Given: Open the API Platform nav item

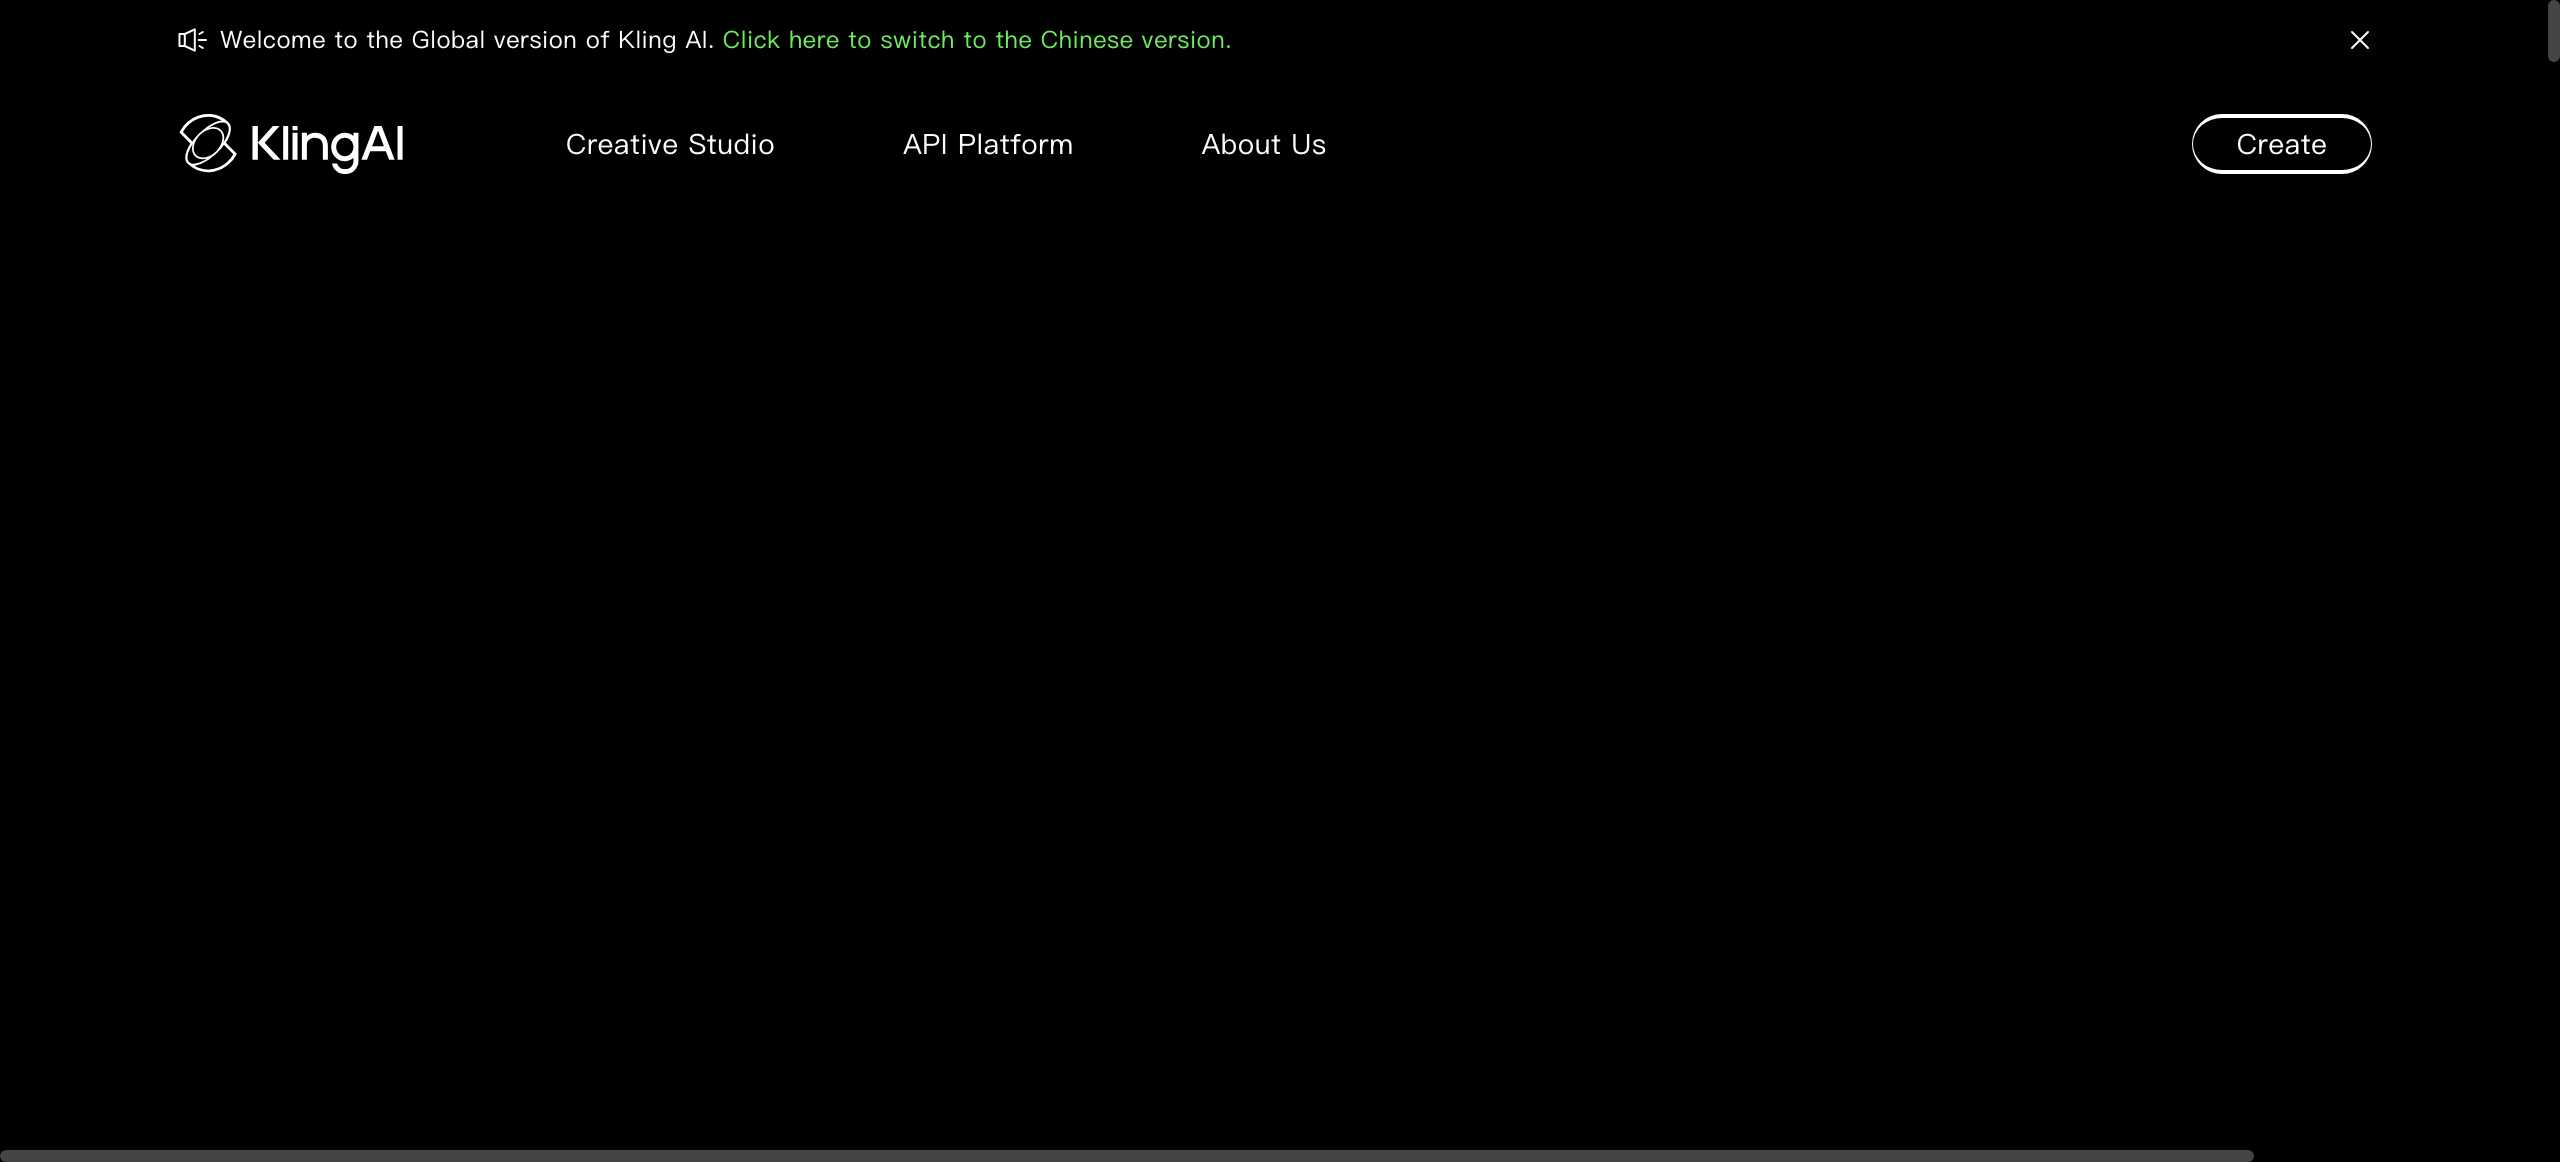Looking at the screenshot, I should [x=987, y=144].
